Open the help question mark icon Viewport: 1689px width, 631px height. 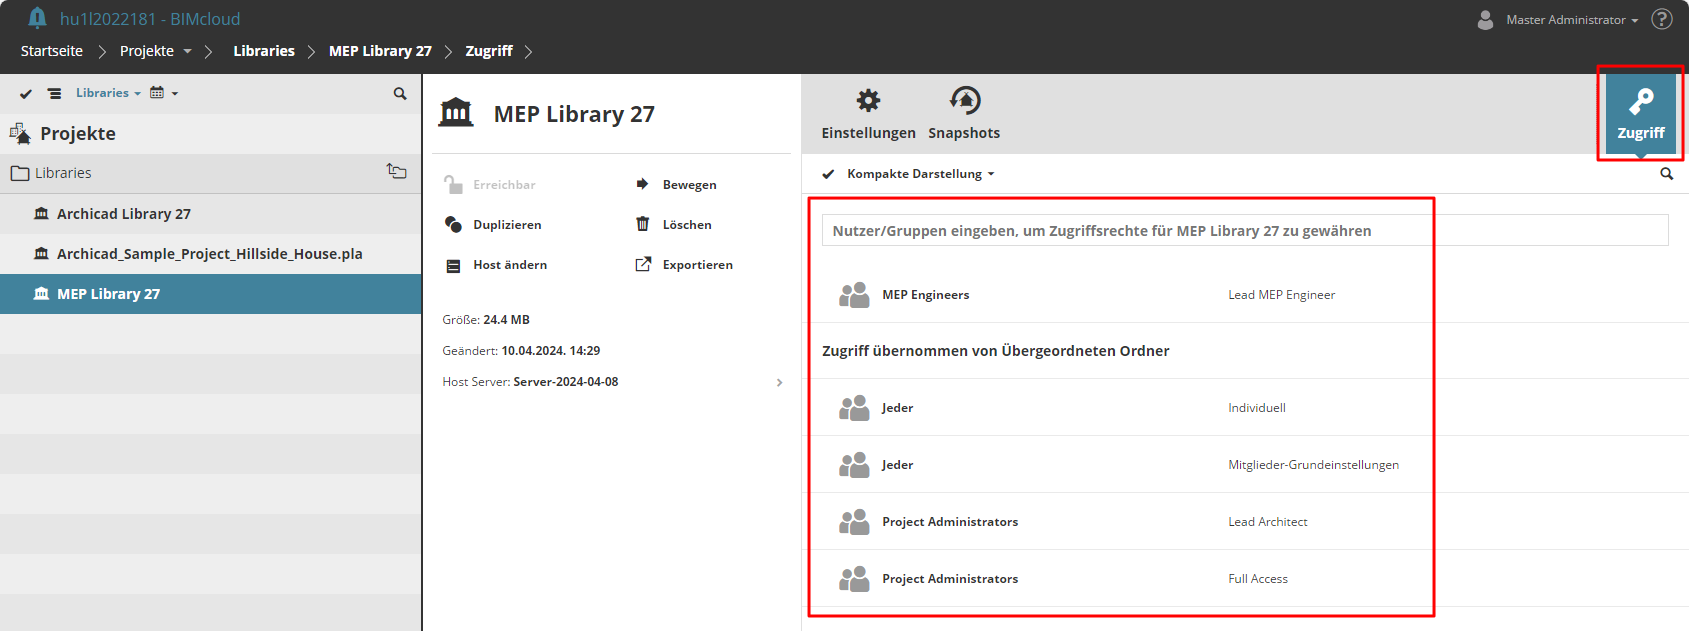click(x=1661, y=19)
